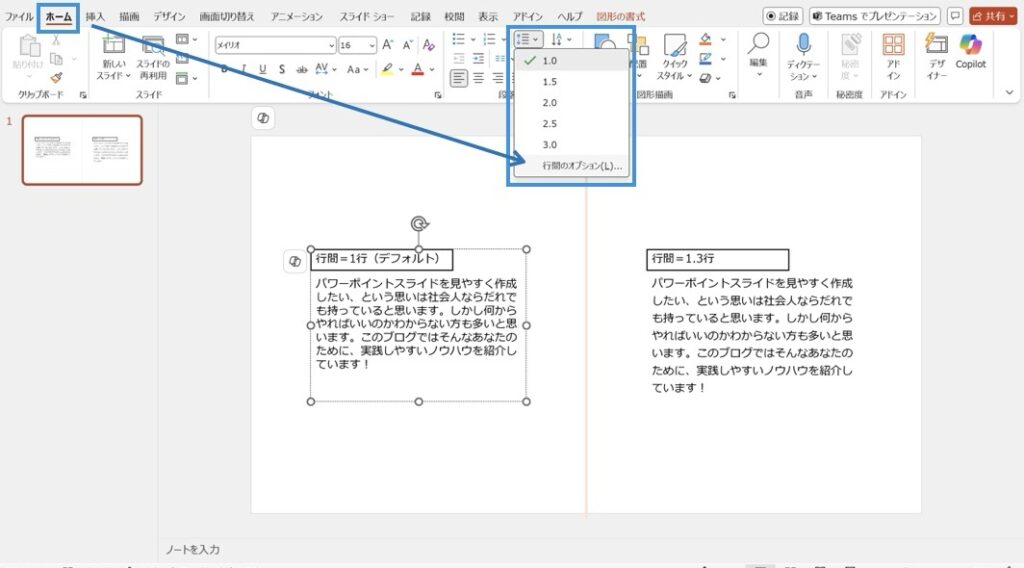Decrease the list indent level

459,59
